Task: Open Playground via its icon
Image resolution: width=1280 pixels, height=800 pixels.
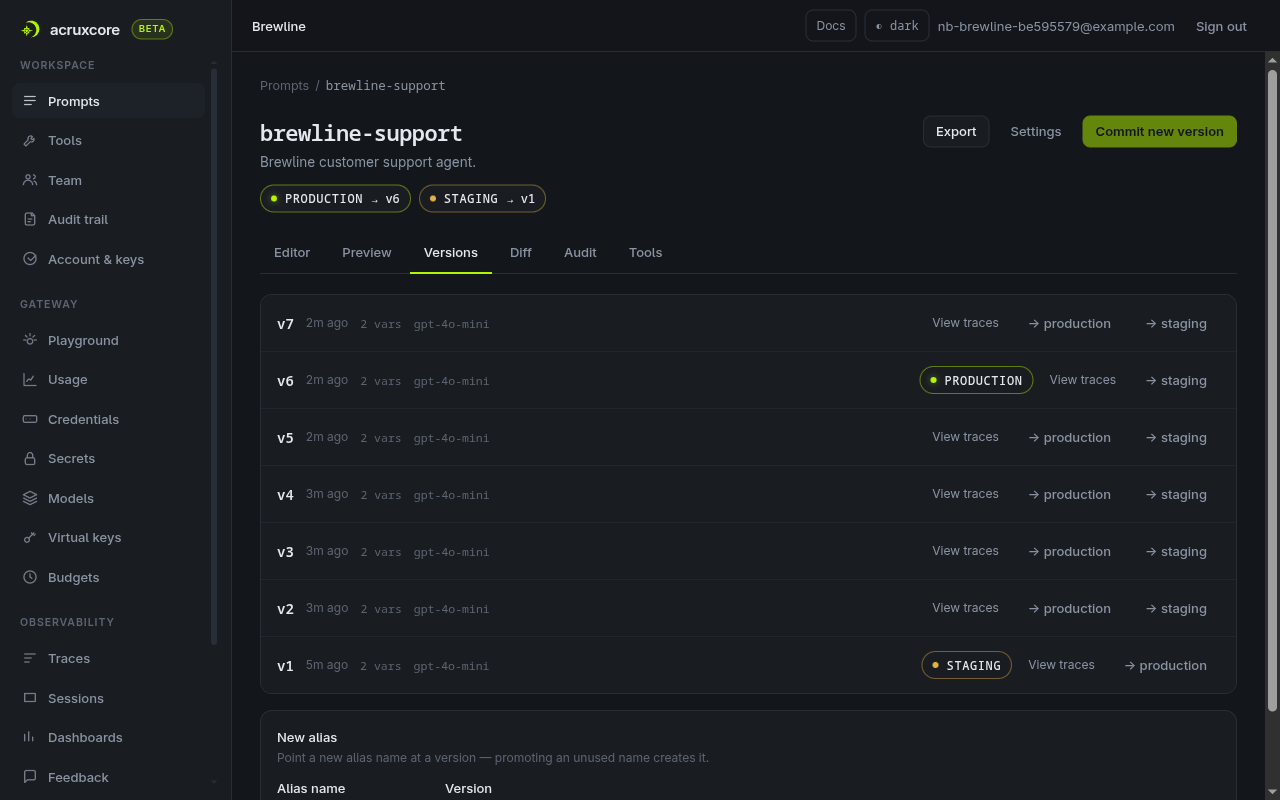Action: [30, 340]
